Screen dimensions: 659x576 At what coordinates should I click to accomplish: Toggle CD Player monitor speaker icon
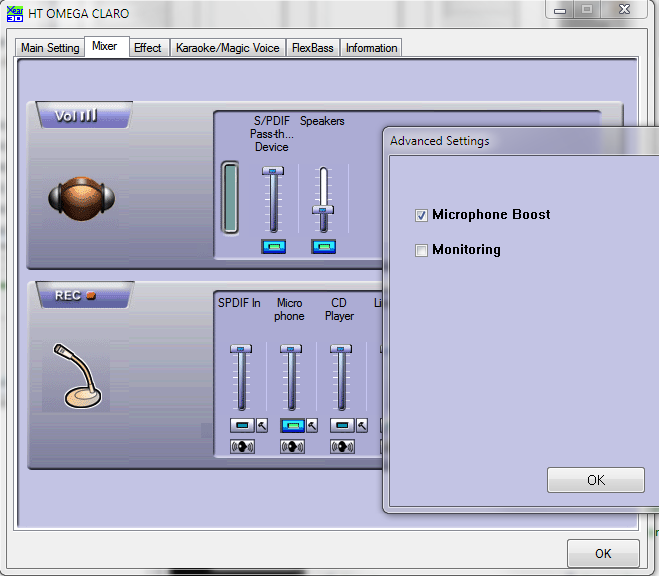[342, 446]
